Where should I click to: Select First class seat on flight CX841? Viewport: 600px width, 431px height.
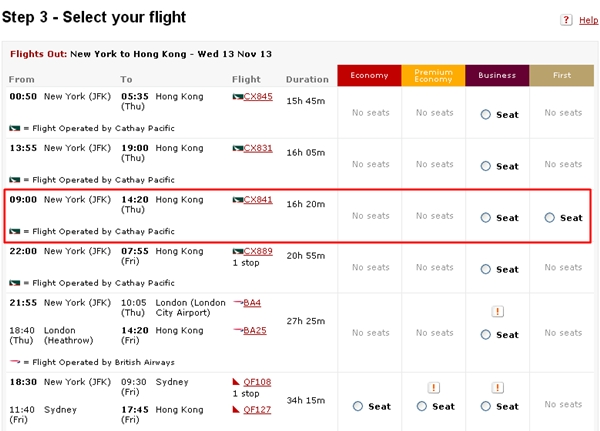549,218
